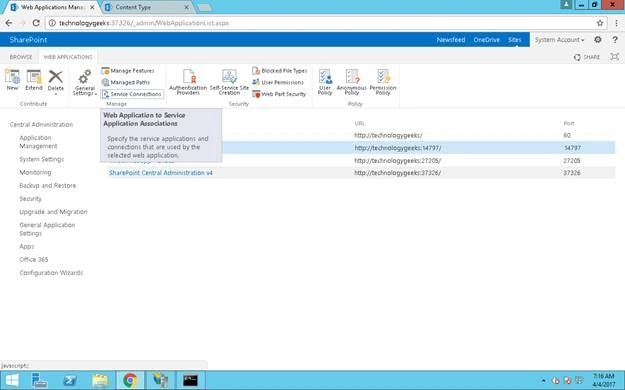Open the Monitoring sidebar link
The height and width of the screenshot is (390, 625).
pyautogui.click(x=35, y=172)
